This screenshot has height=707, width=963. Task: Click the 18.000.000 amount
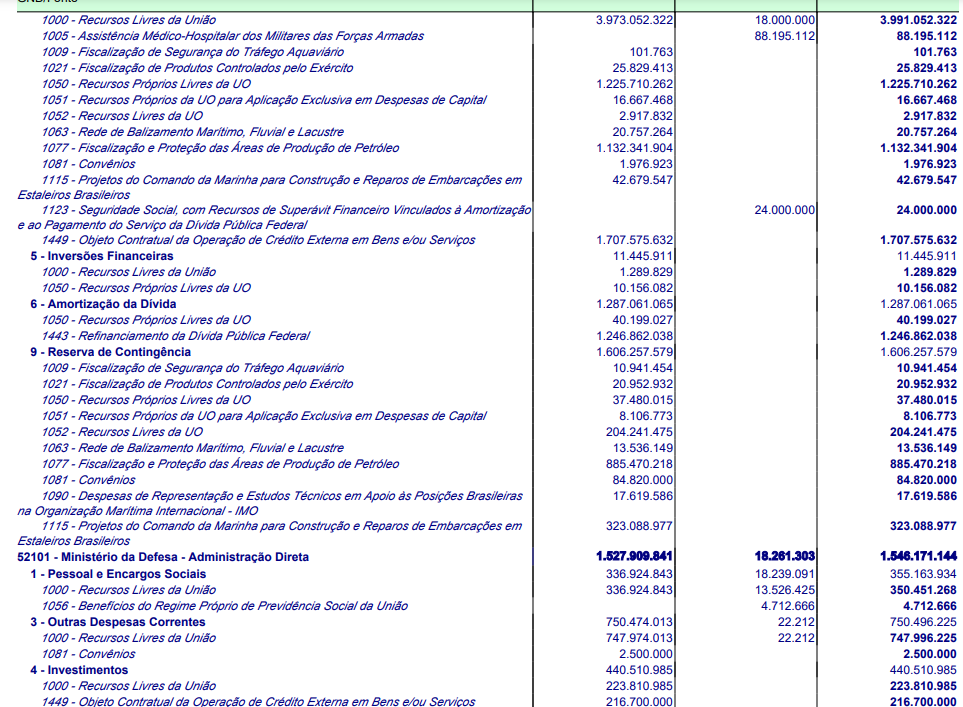(785, 20)
